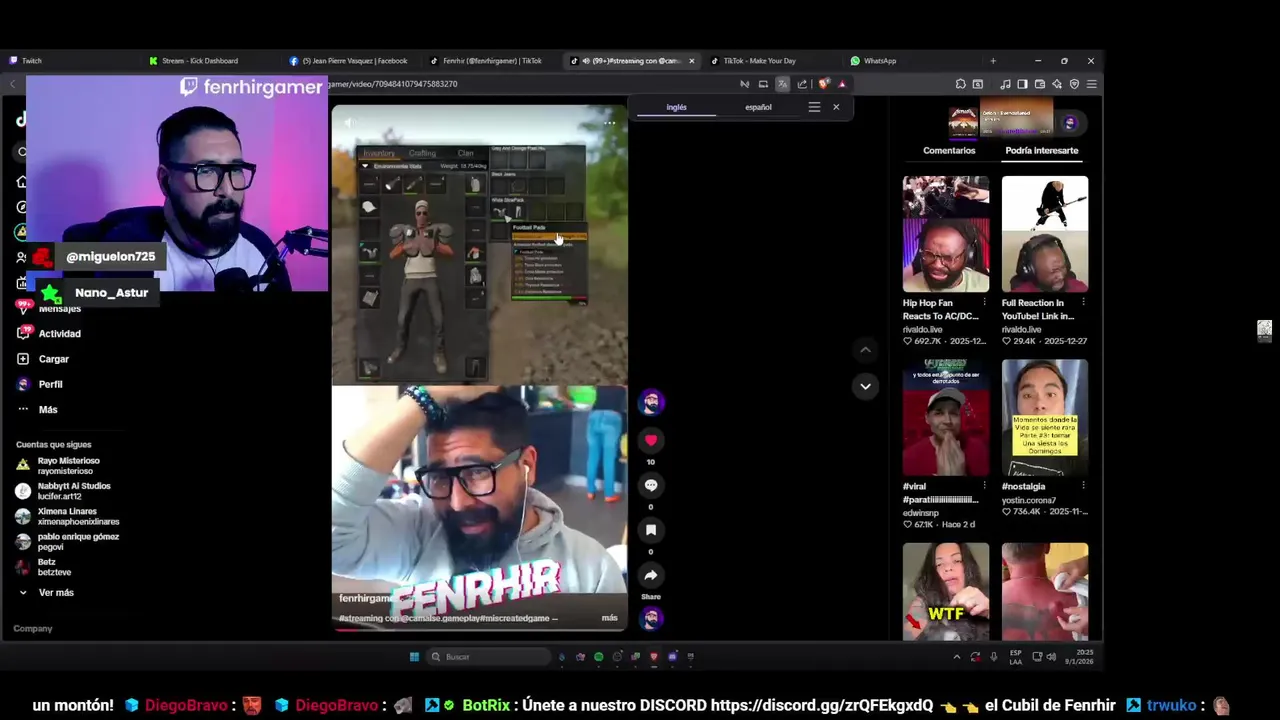Click the Brave Rewards triangle icon
The image size is (1280, 720).
click(842, 84)
